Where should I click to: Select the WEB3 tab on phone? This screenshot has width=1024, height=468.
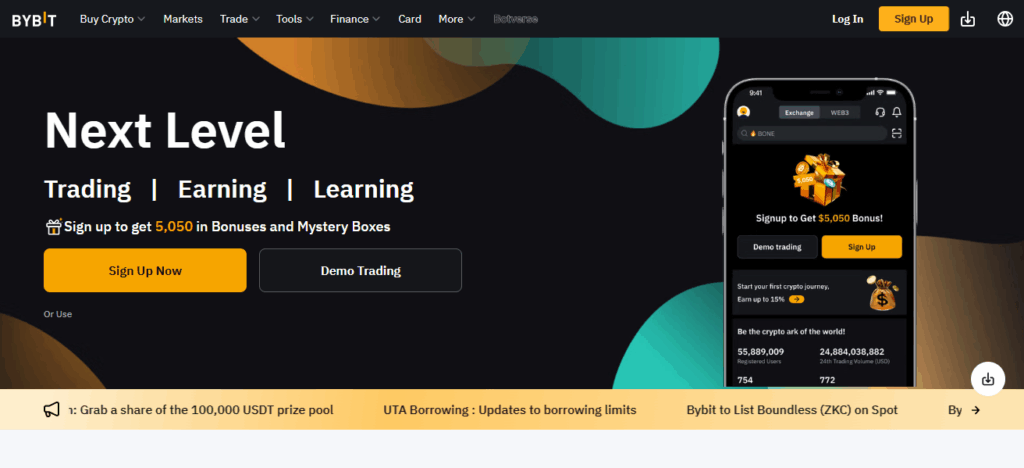tap(840, 112)
